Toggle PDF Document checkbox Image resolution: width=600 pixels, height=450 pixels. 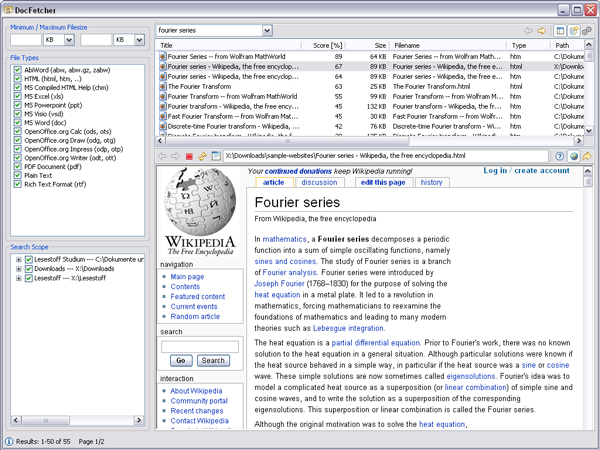click(x=17, y=167)
